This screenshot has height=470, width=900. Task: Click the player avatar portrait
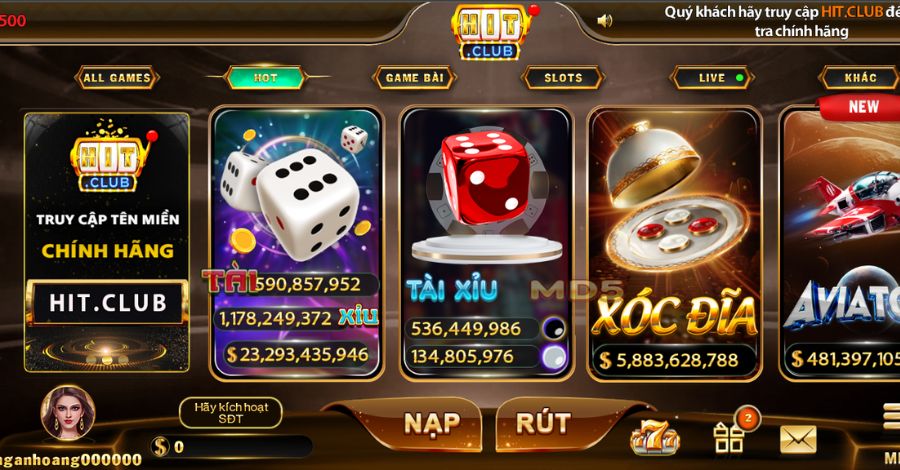pyautogui.click(x=68, y=413)
